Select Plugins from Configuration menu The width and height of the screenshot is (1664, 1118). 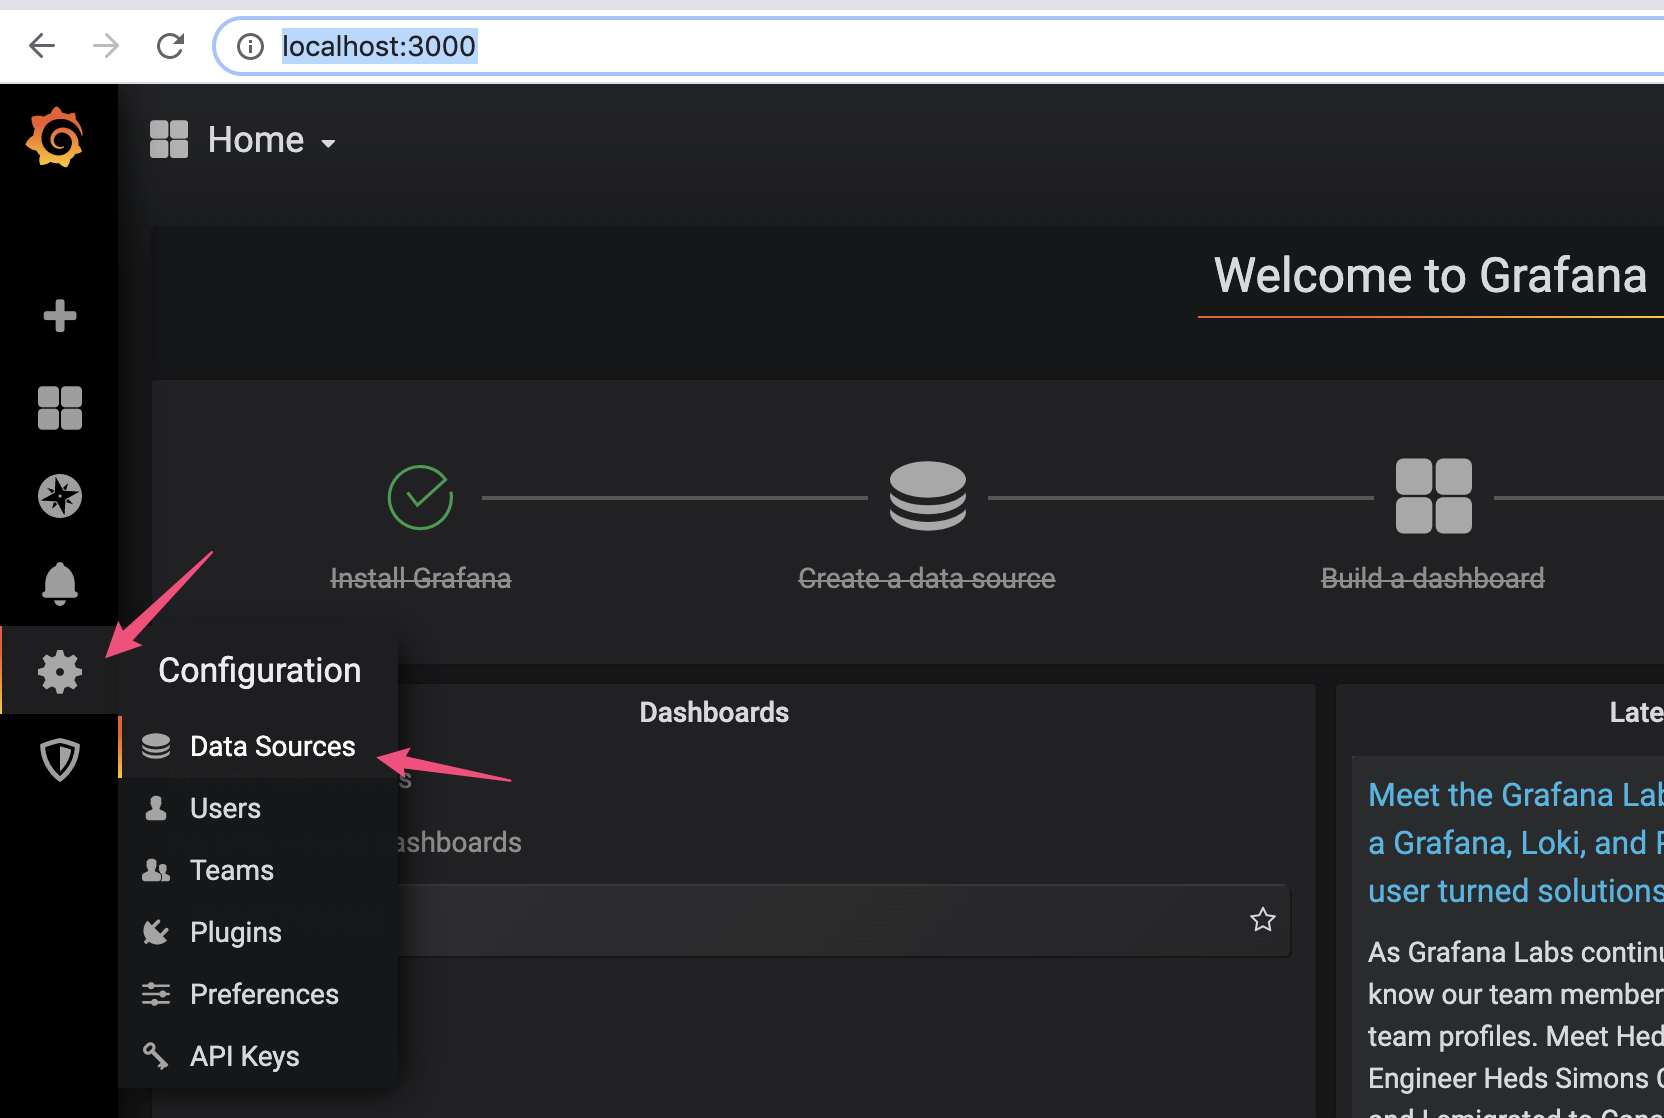coord(259,932)
